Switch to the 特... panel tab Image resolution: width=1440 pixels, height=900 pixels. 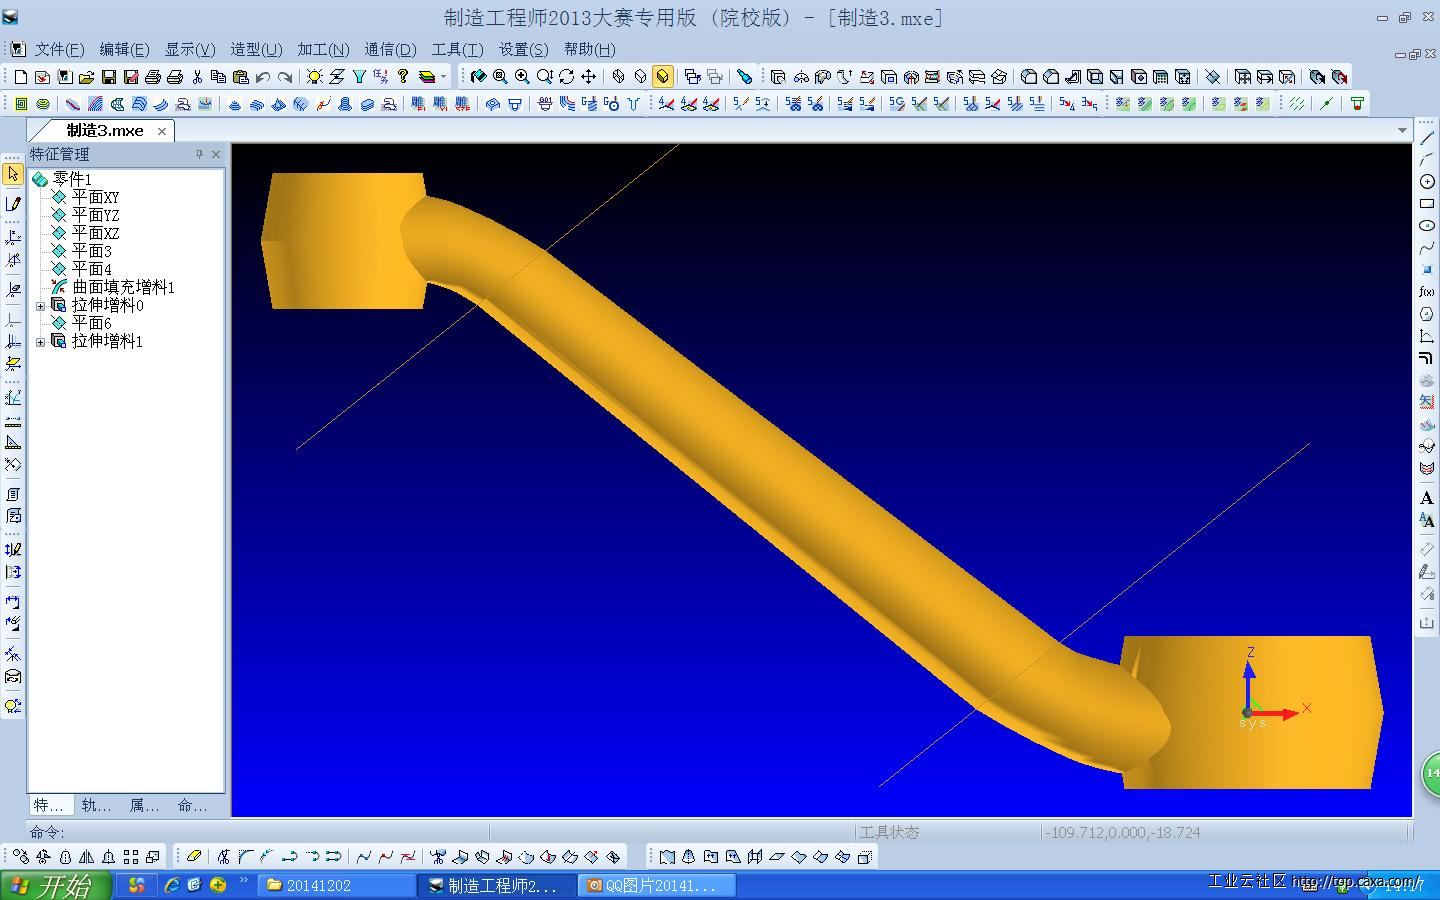[49, 805]
